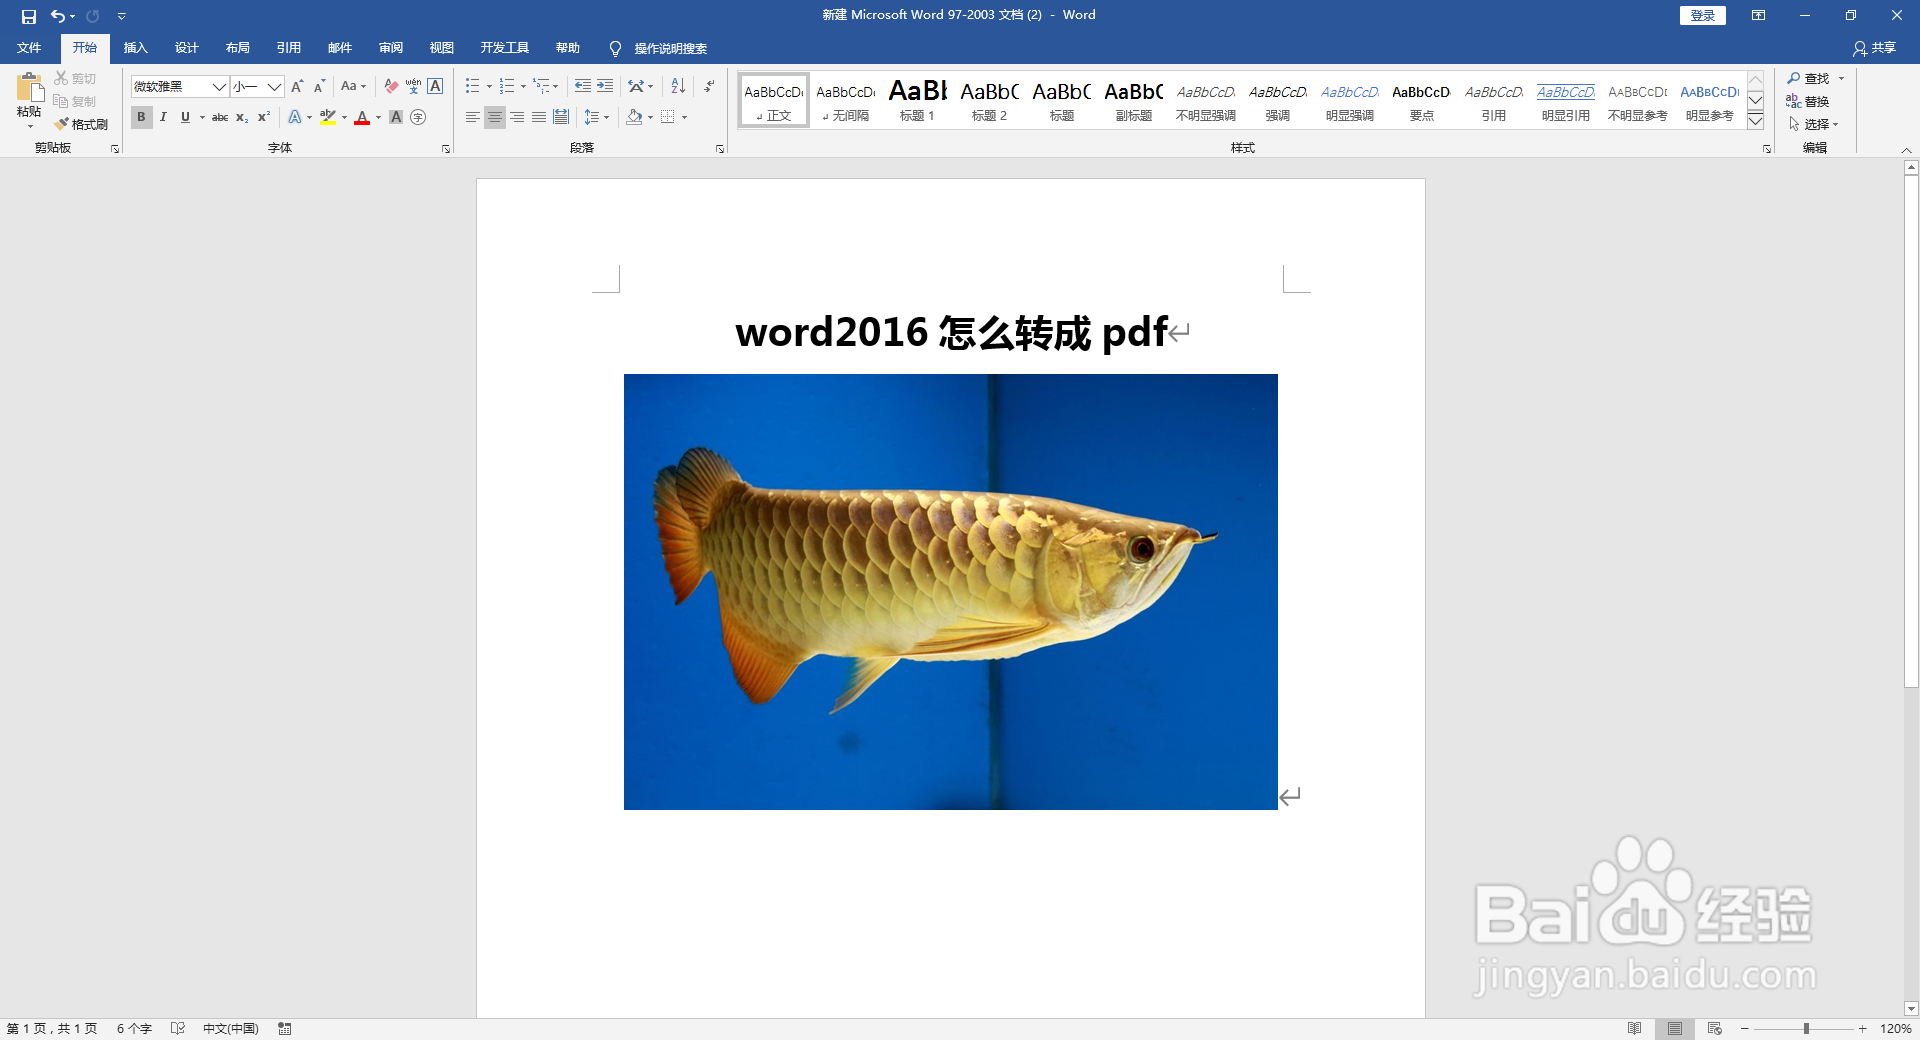Click the Tell Me search box
This screenshot has width=1920, height=1040.
point(670,48)
